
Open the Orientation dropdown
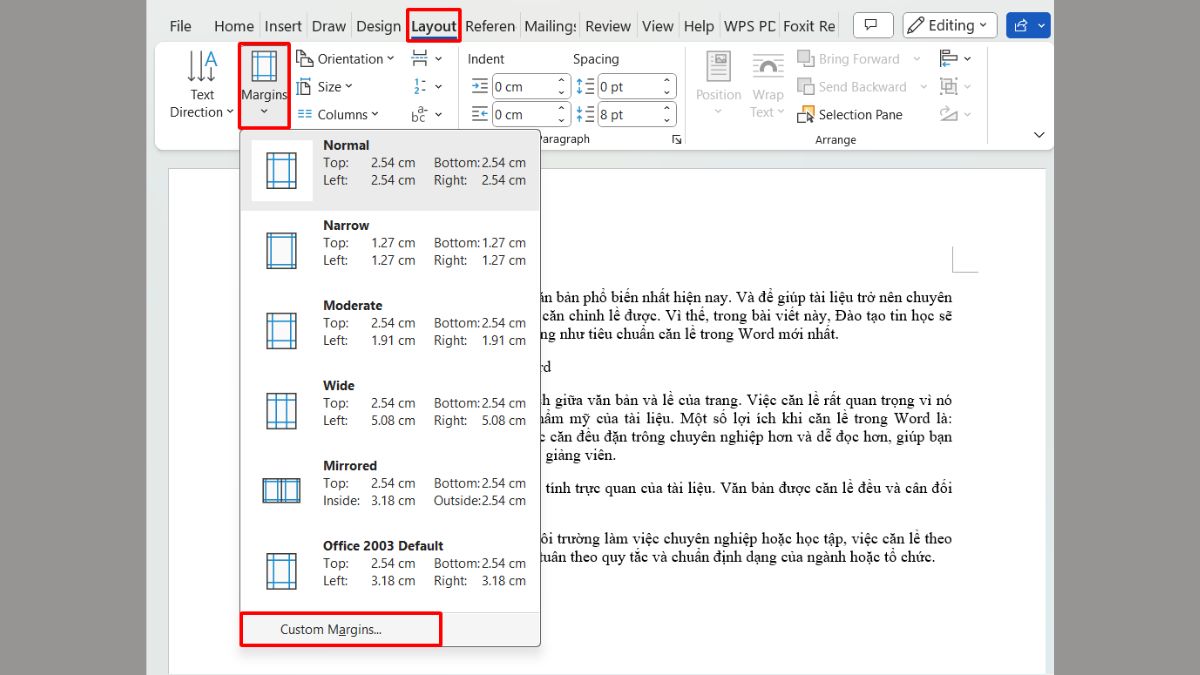tap(345, 58)
